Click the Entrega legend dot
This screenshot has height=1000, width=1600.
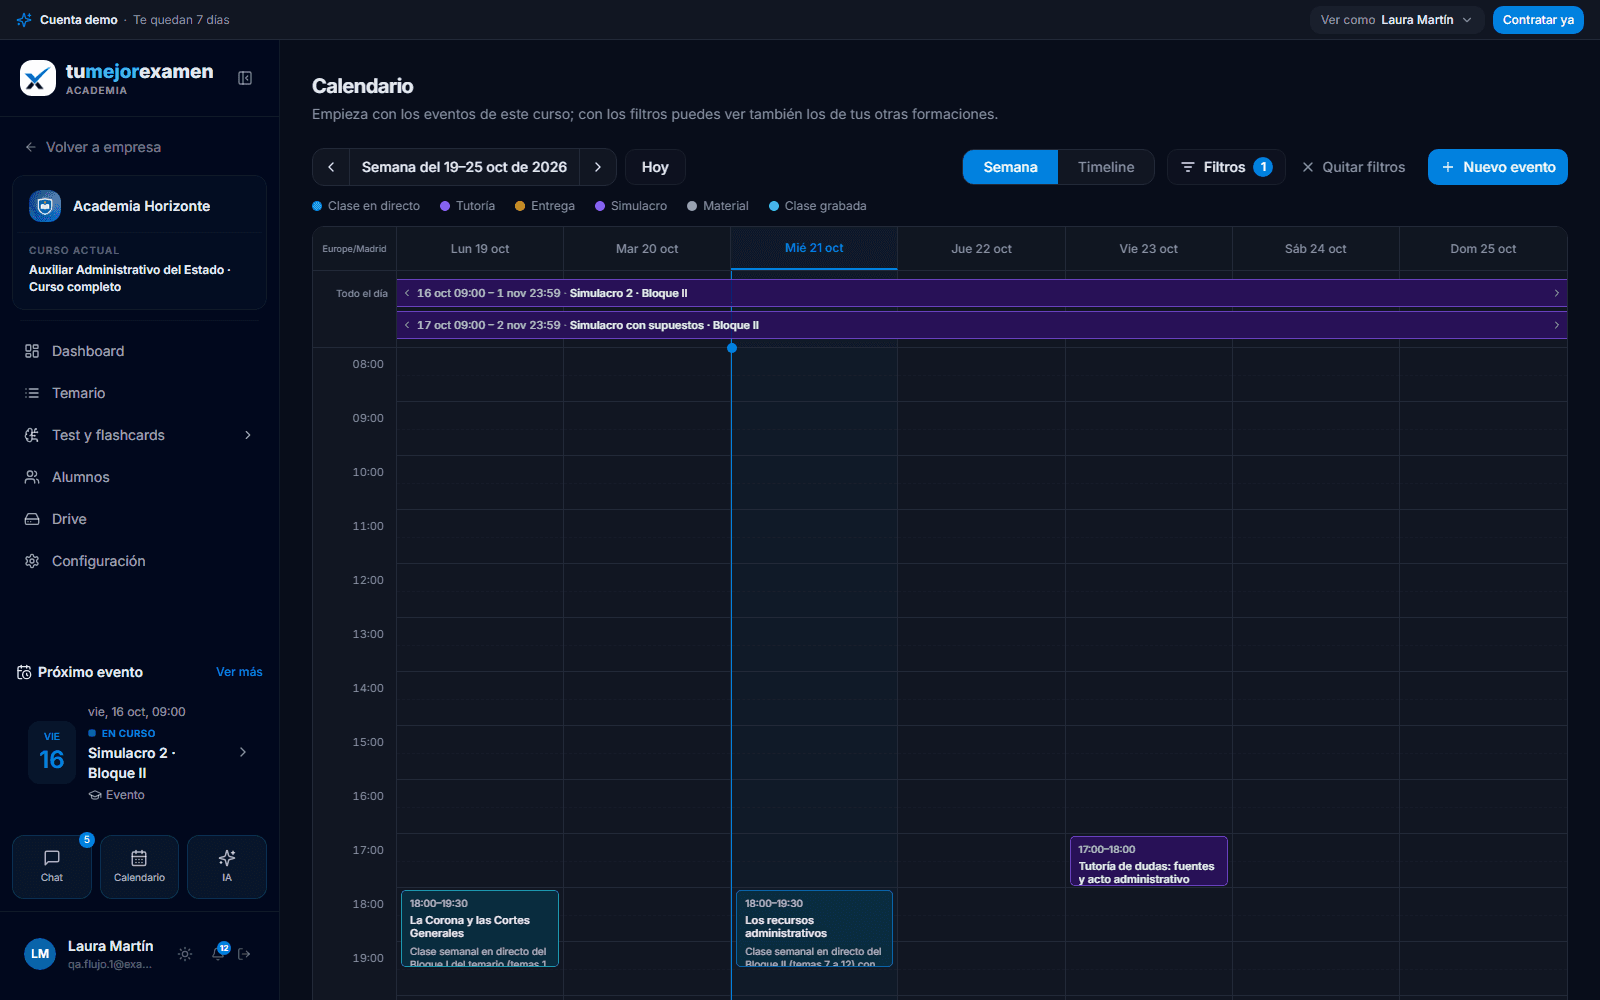coord(520,206)
